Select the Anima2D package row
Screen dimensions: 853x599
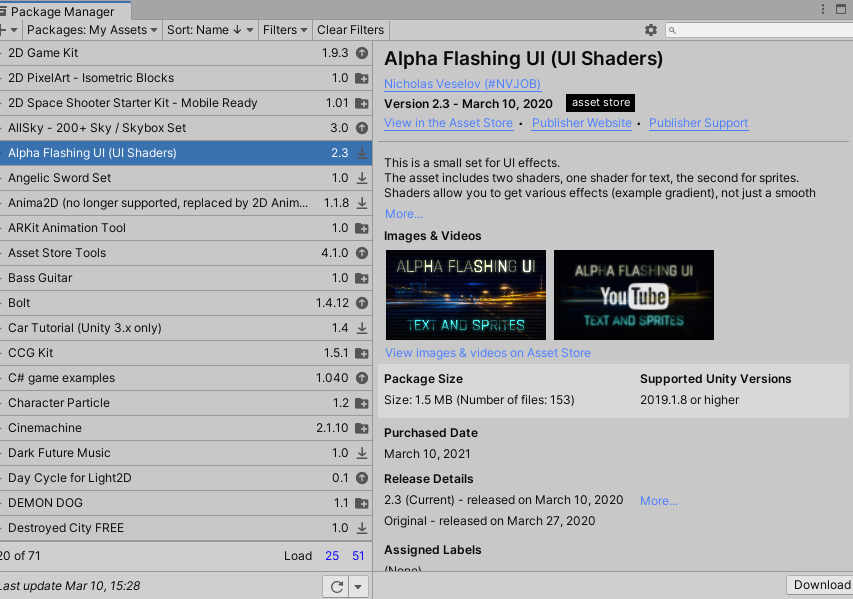coord(186,203)
